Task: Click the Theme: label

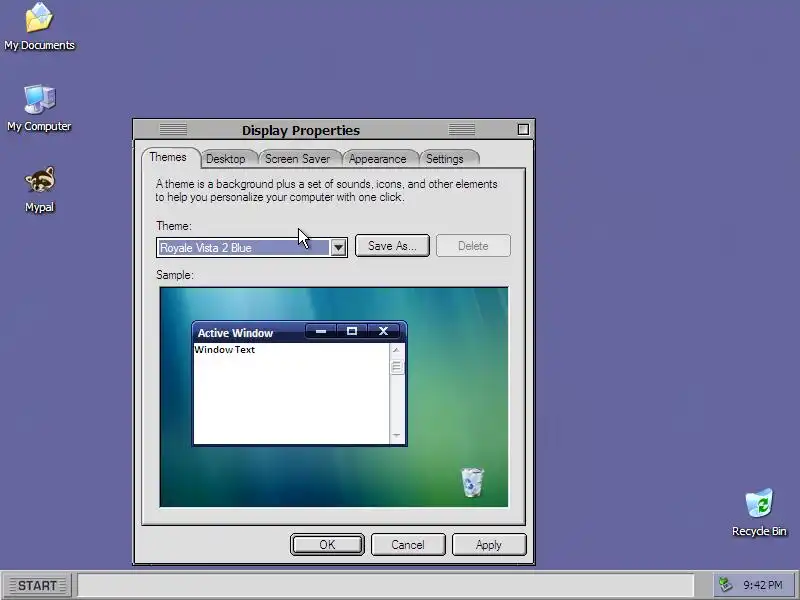Action: (x=174, y=226)
